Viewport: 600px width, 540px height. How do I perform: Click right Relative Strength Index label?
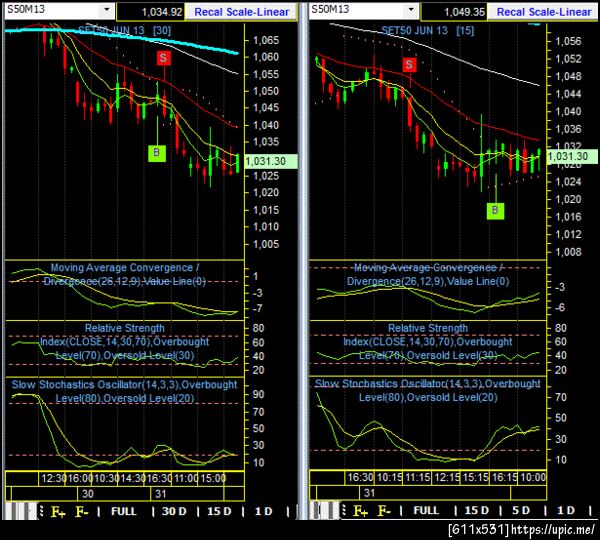[428, 342]
